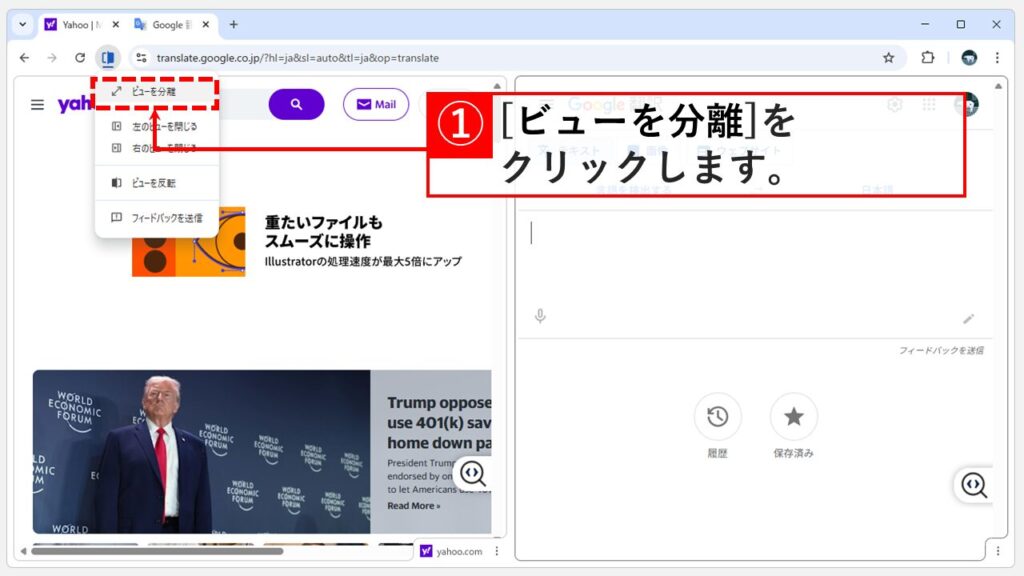The image size is (1024, 576).
Task: Click the pencil edit icon in the translation panel
Action: [x=968, y=318]
